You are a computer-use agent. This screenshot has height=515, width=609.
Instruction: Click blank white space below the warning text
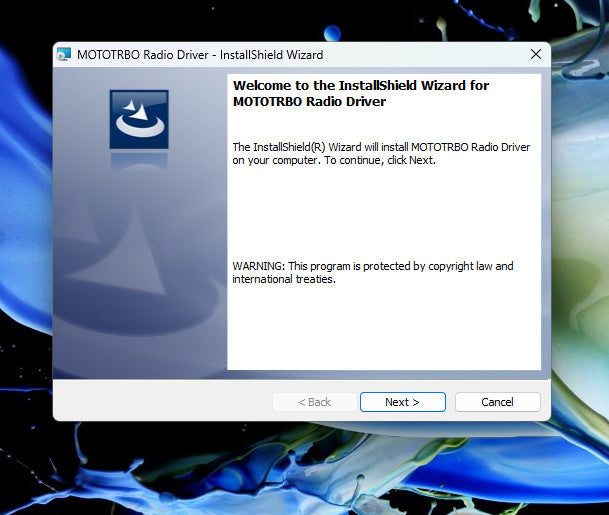380,330
